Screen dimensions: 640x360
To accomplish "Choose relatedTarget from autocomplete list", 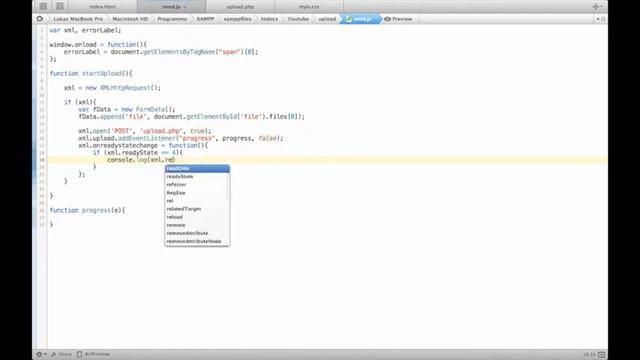I will pos(196,209).
